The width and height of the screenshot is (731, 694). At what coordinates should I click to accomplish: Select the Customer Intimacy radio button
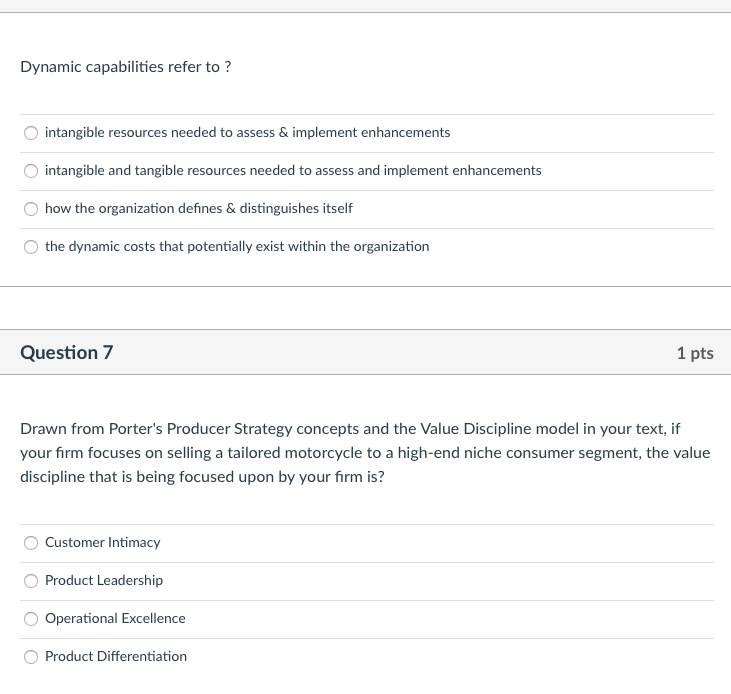32,543
